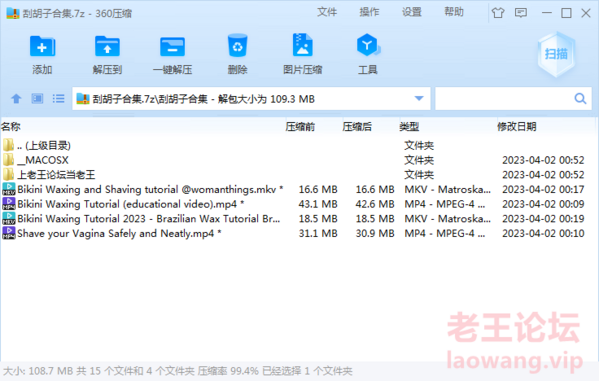Open the 设置 (Settings) menu
599x381 pixels.
click(x=412, y=12)
